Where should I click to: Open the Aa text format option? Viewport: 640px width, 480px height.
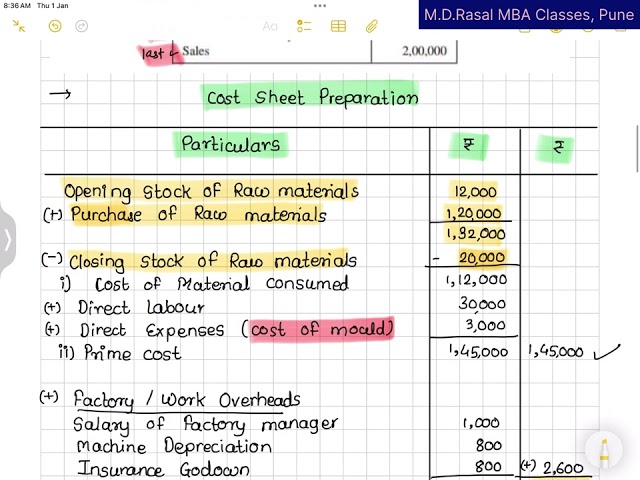pyautogui.click(x=270, y=27)
